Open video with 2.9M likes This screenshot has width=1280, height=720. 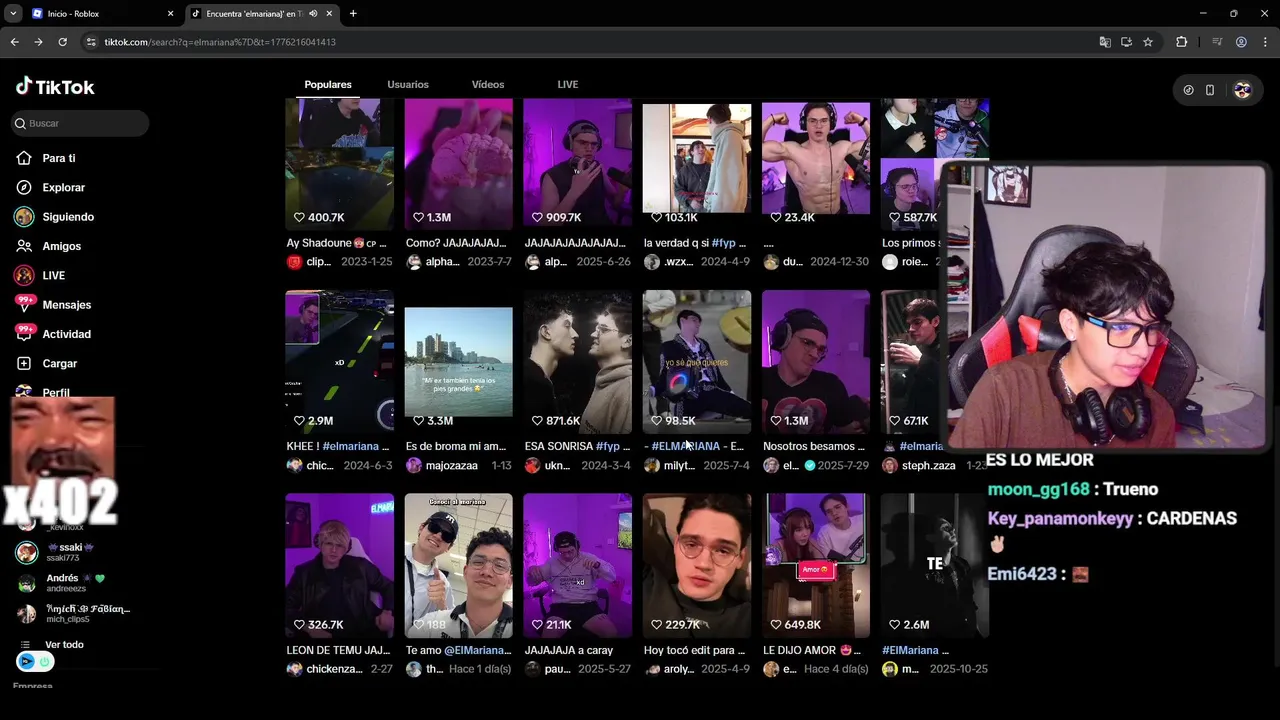click(339, 362)
